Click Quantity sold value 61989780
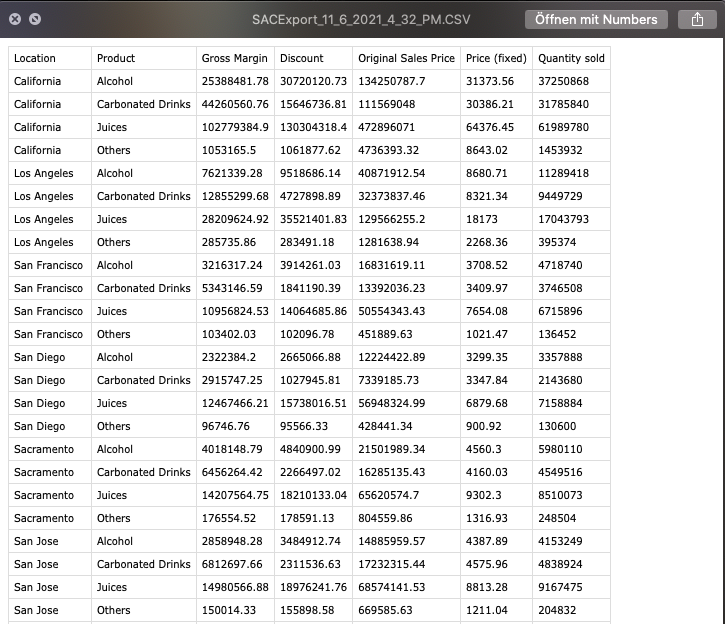This screenshot has width=725, height=624. pyautogui.click(x=563, y=127)
